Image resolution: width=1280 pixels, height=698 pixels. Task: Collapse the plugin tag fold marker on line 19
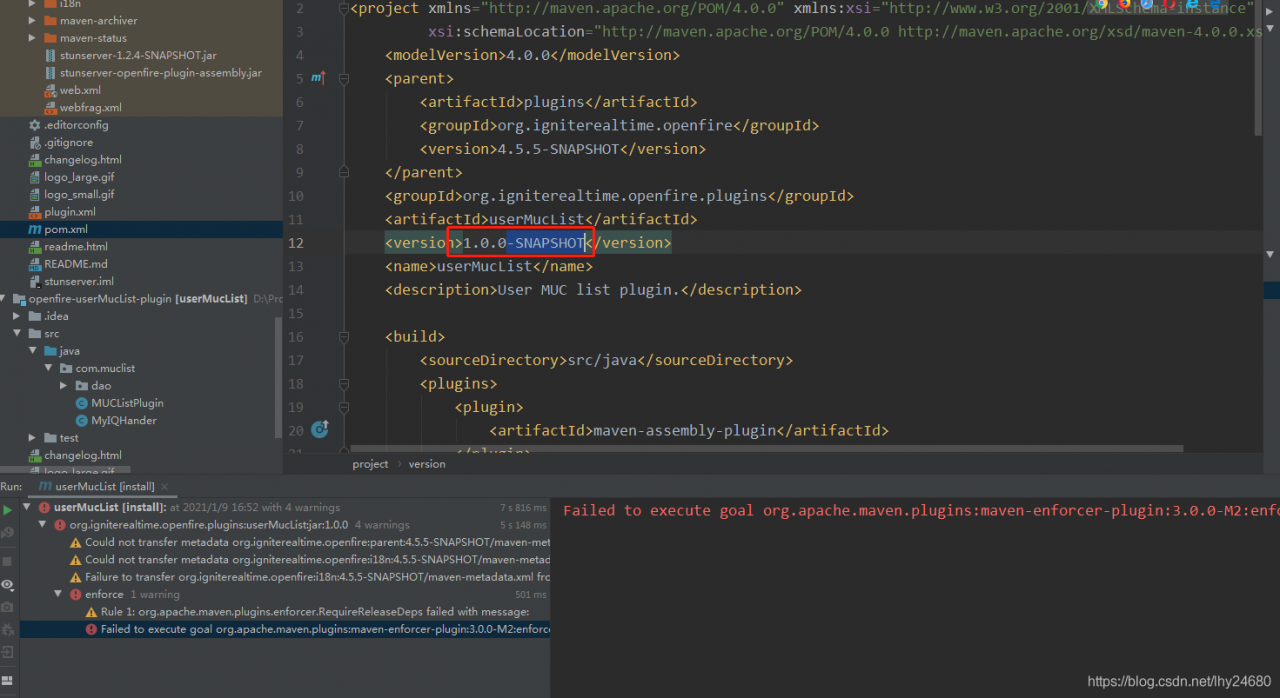tap(343, 407)
